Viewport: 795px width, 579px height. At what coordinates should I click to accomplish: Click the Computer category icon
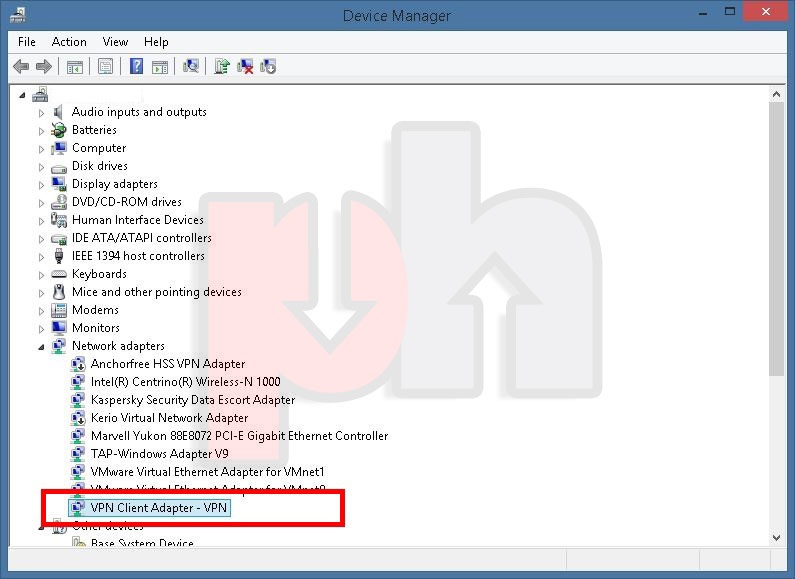[59, 148]
